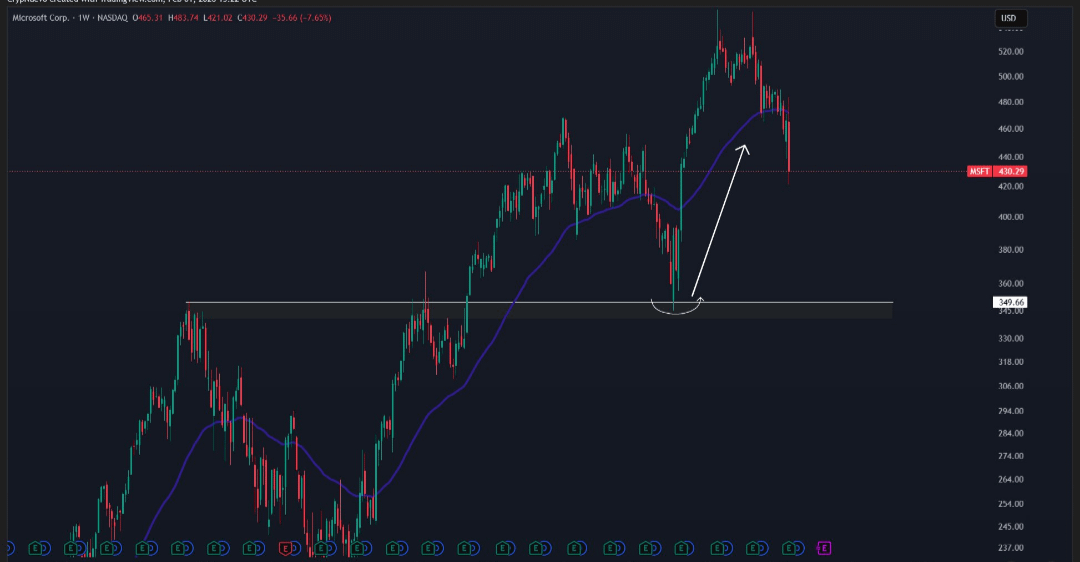Click the 480.00 price axis label
Image resolution: width=1080 pixels, height=562 pixels.
[1010, 102]
